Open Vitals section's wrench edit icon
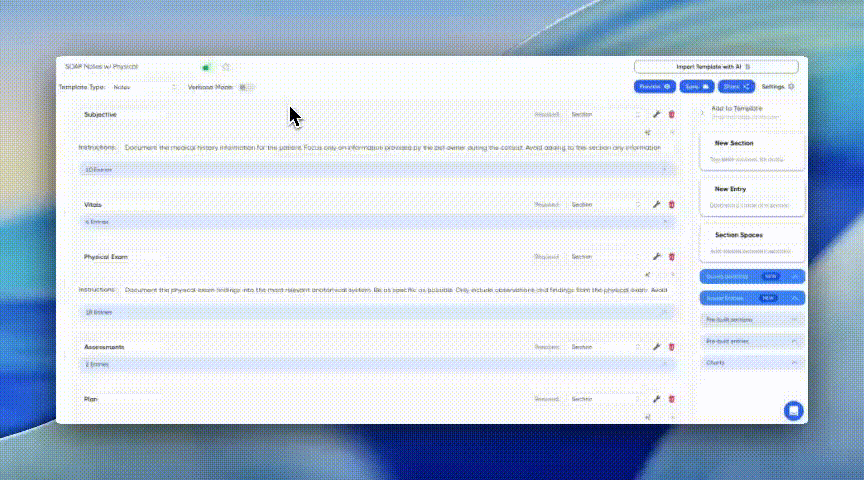The image size is (864, 480). (x=656, y=204)
